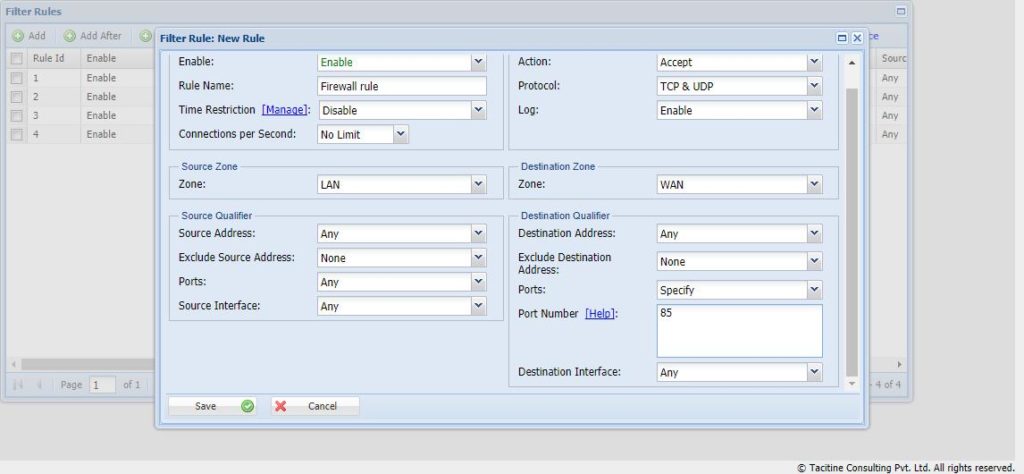Click the green Add icon in toolbar
This screenshot has height=474, width=1024.
pyautogui.click(x=18, y=36)
